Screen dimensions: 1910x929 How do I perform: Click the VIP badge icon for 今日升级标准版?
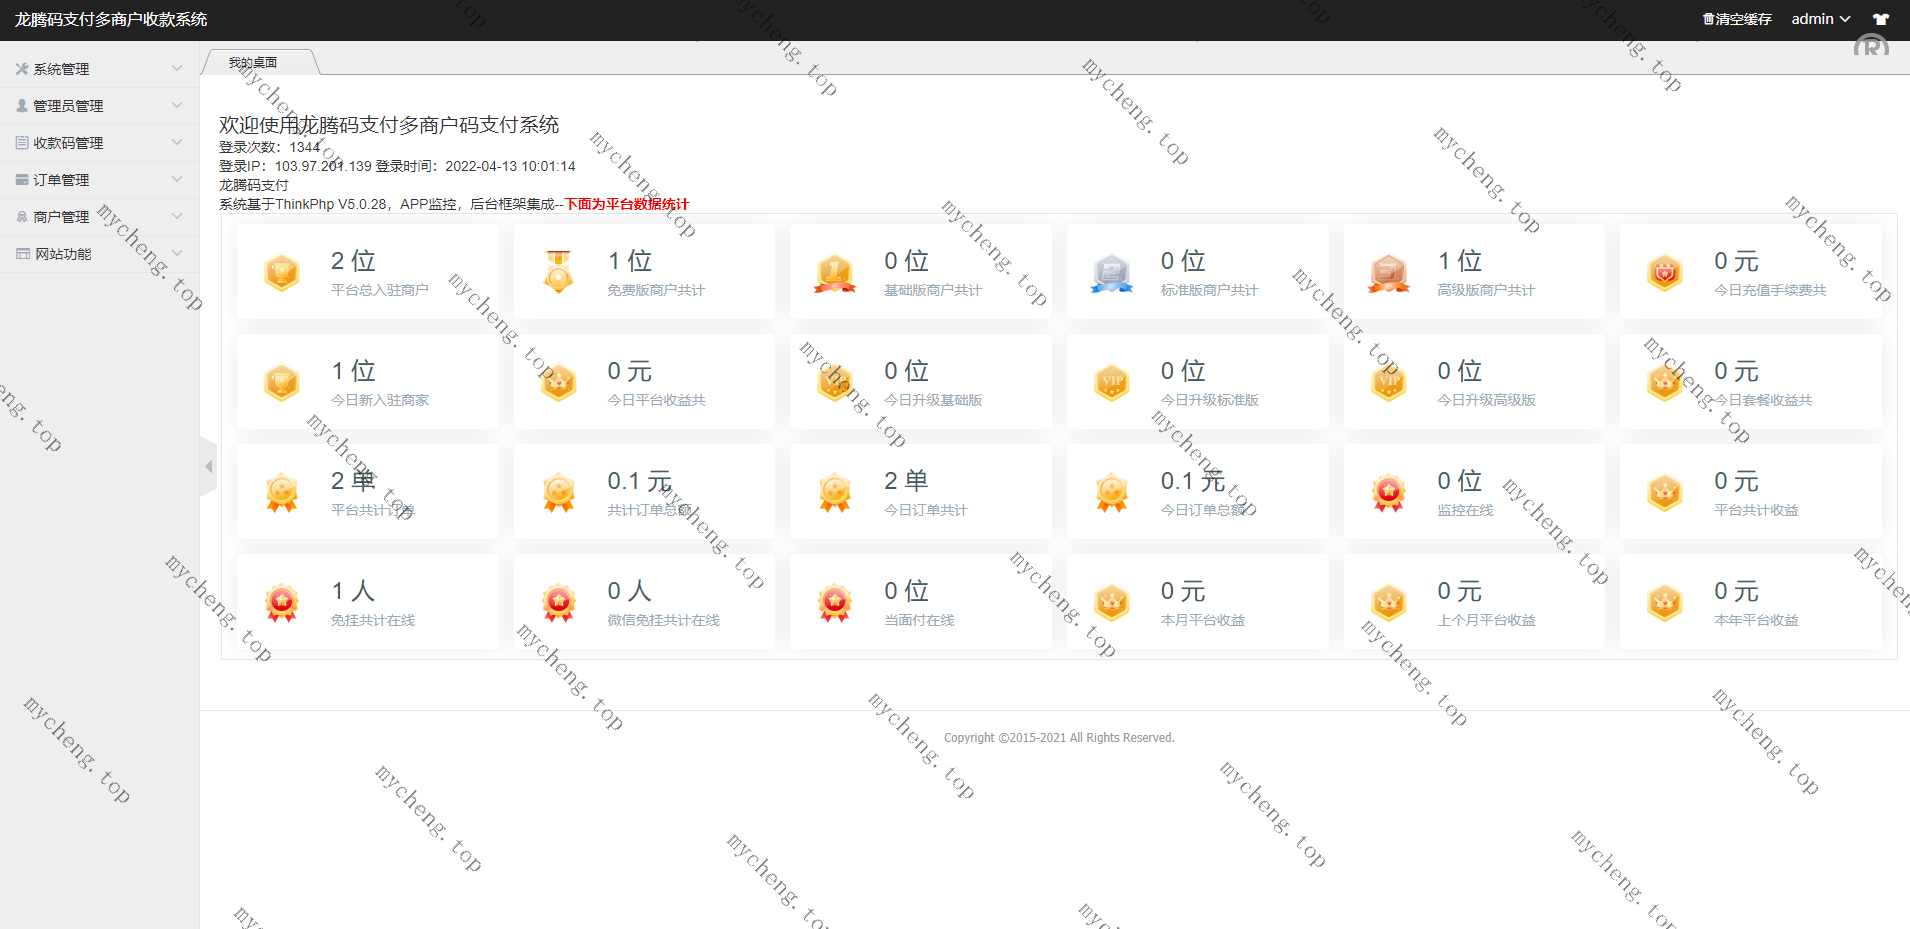click(x=1111, y=382)
